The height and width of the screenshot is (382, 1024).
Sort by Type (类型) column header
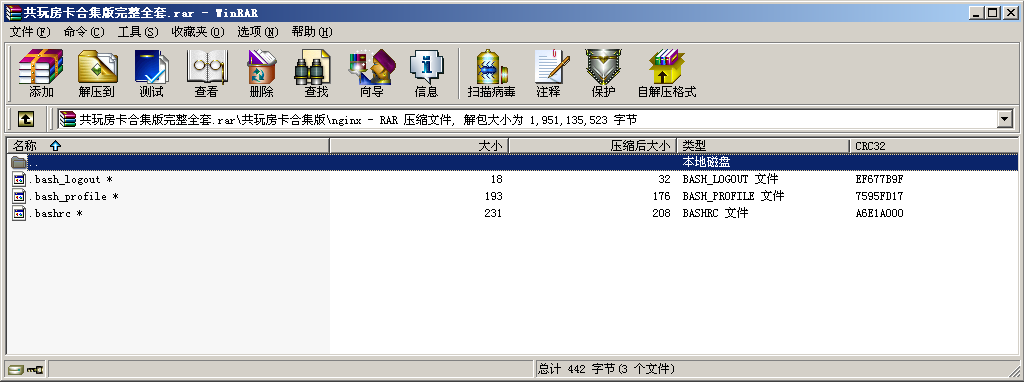(763, 146)
